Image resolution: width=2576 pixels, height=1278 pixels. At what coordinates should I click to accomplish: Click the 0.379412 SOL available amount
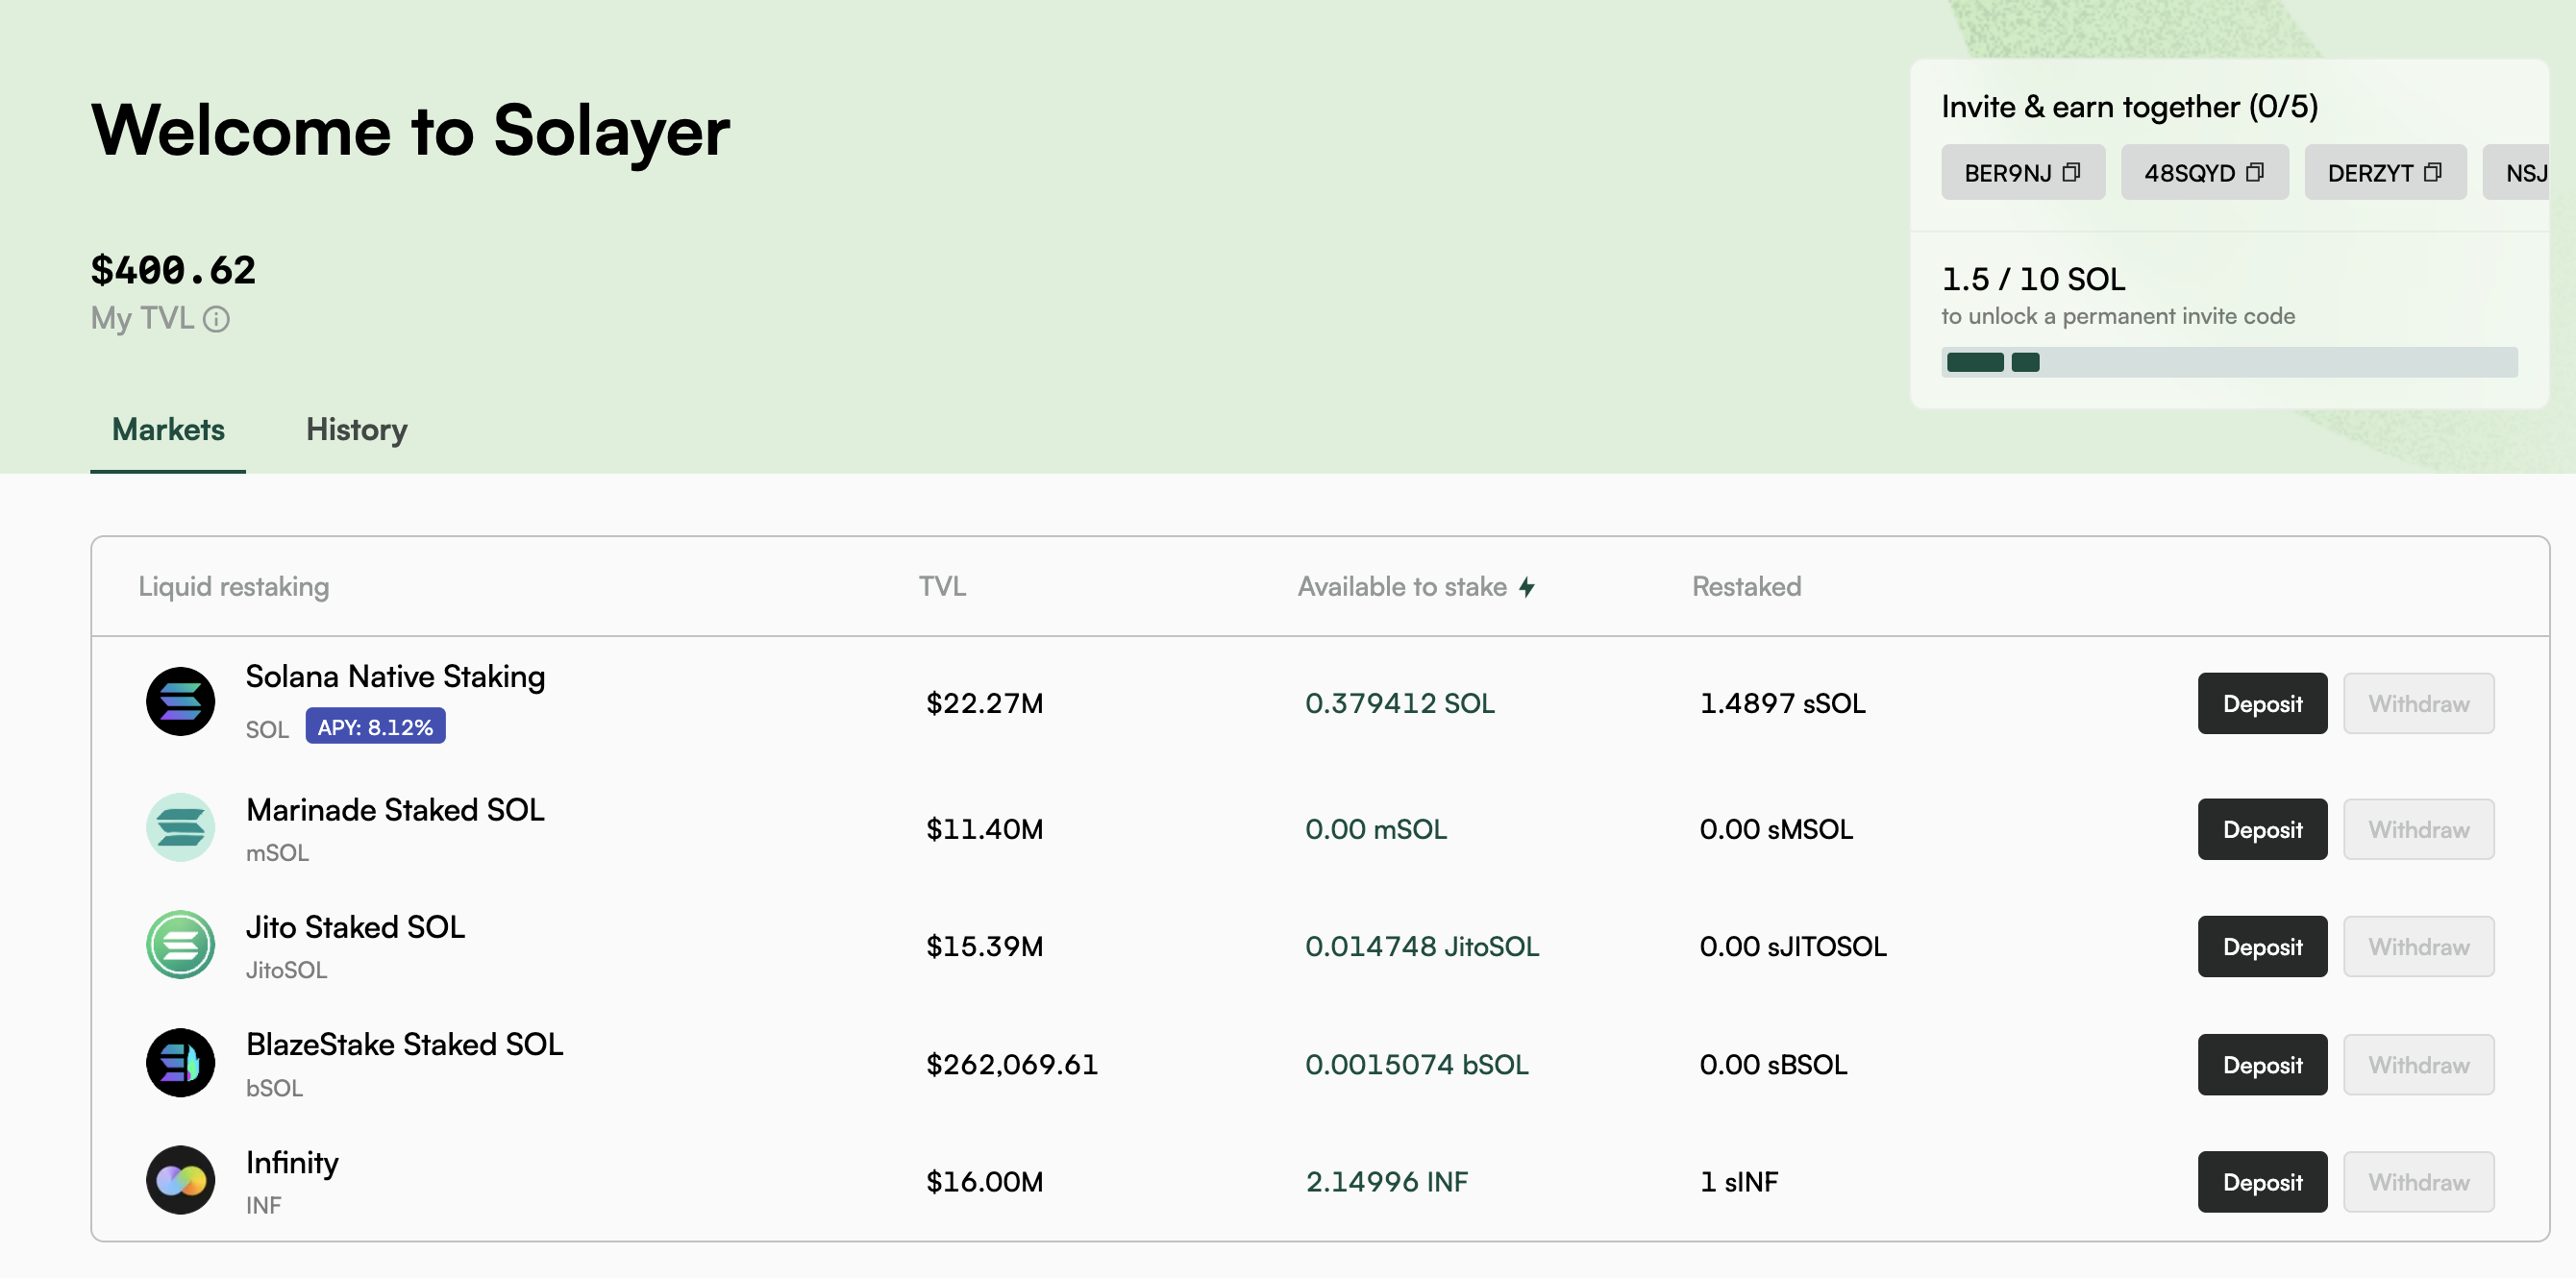1399,703
